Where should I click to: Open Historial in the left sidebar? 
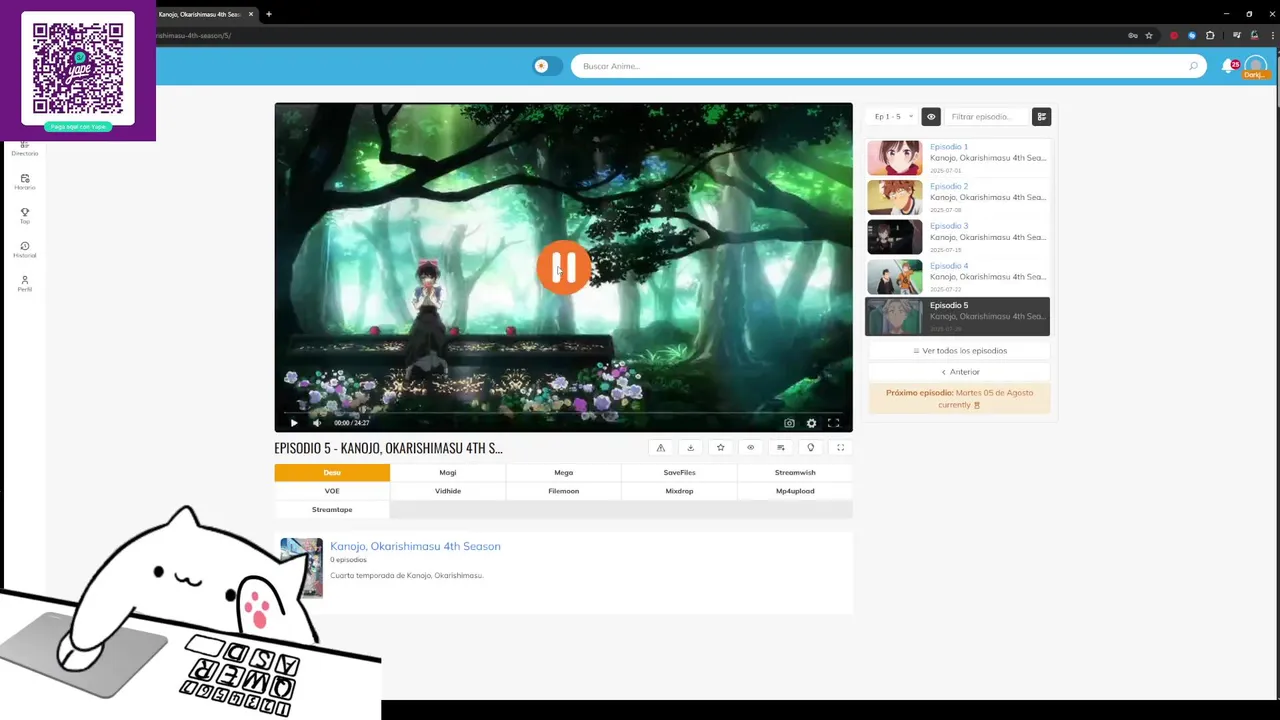pyautogui.click(x=25, y=250)
